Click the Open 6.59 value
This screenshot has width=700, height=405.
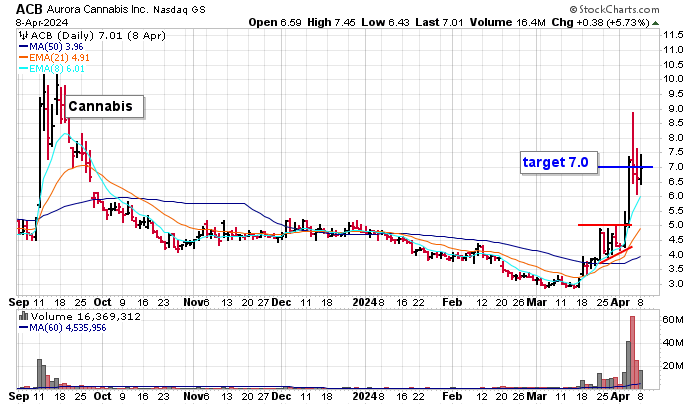point(275,22)
